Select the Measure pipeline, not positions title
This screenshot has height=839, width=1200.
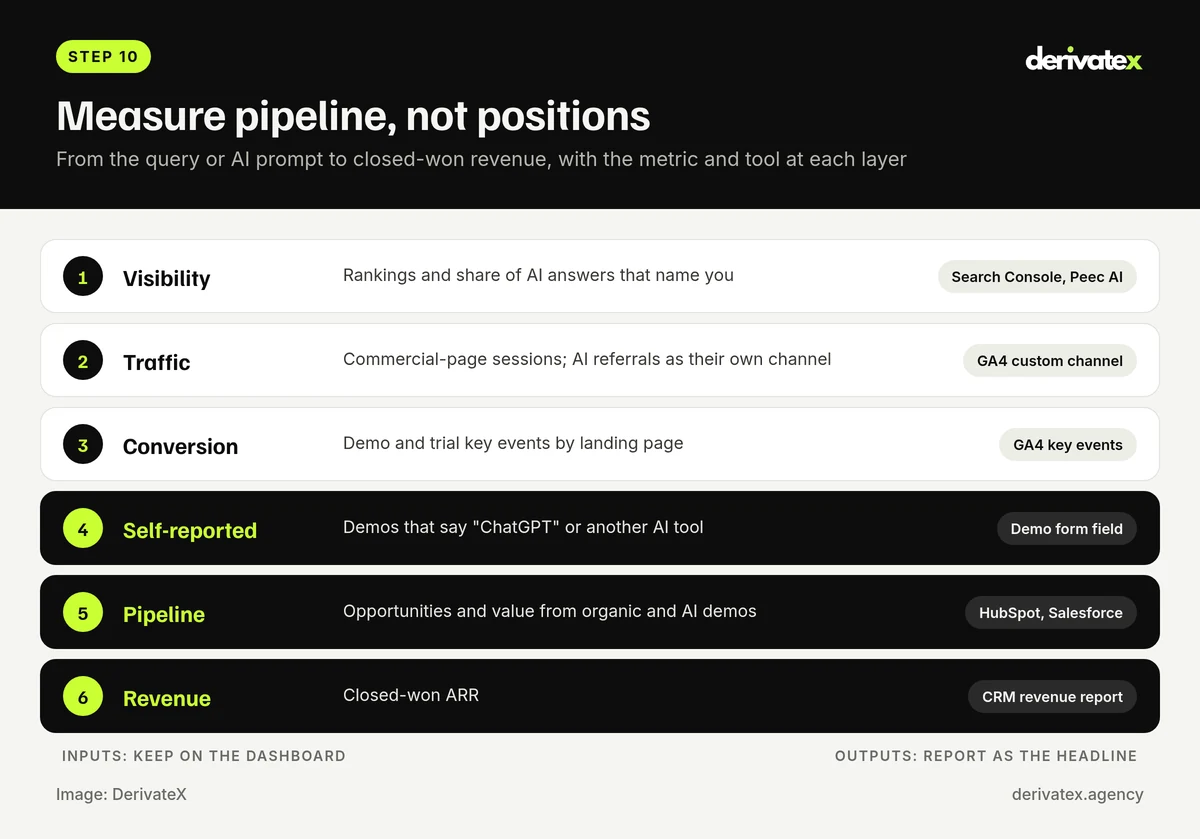click(x=353, y=117)
